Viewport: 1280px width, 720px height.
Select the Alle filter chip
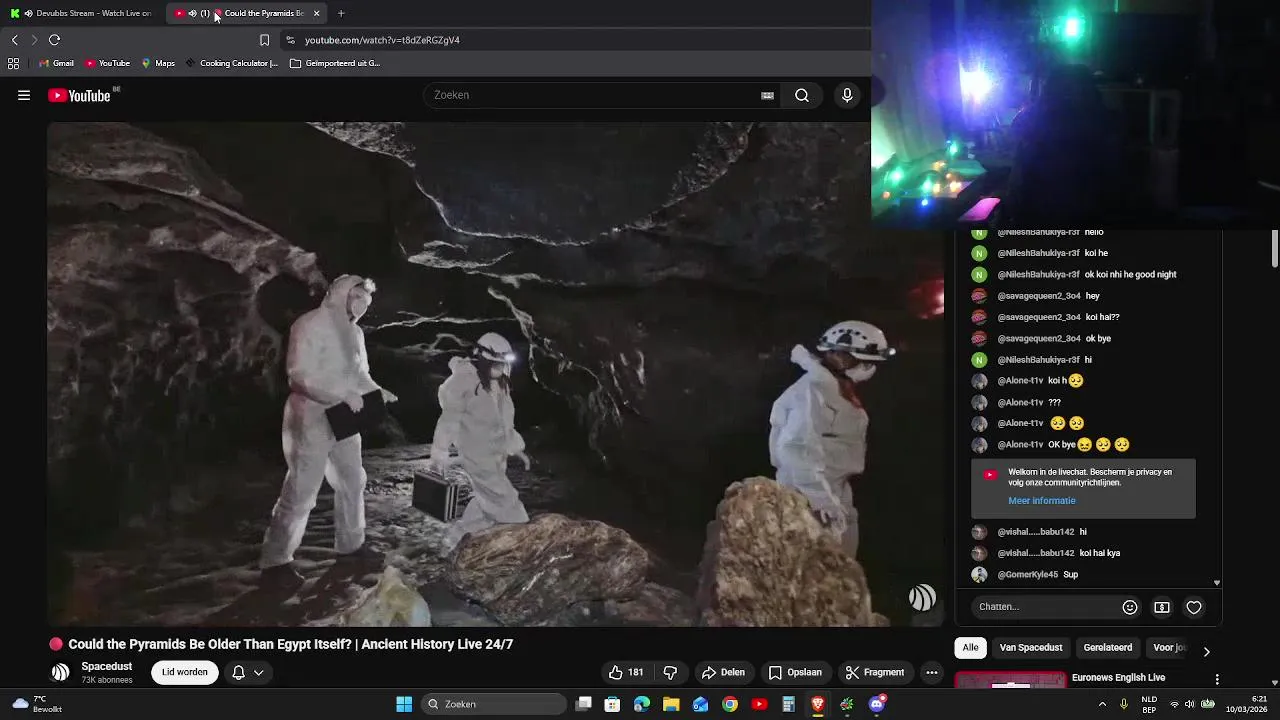(970, 647)
